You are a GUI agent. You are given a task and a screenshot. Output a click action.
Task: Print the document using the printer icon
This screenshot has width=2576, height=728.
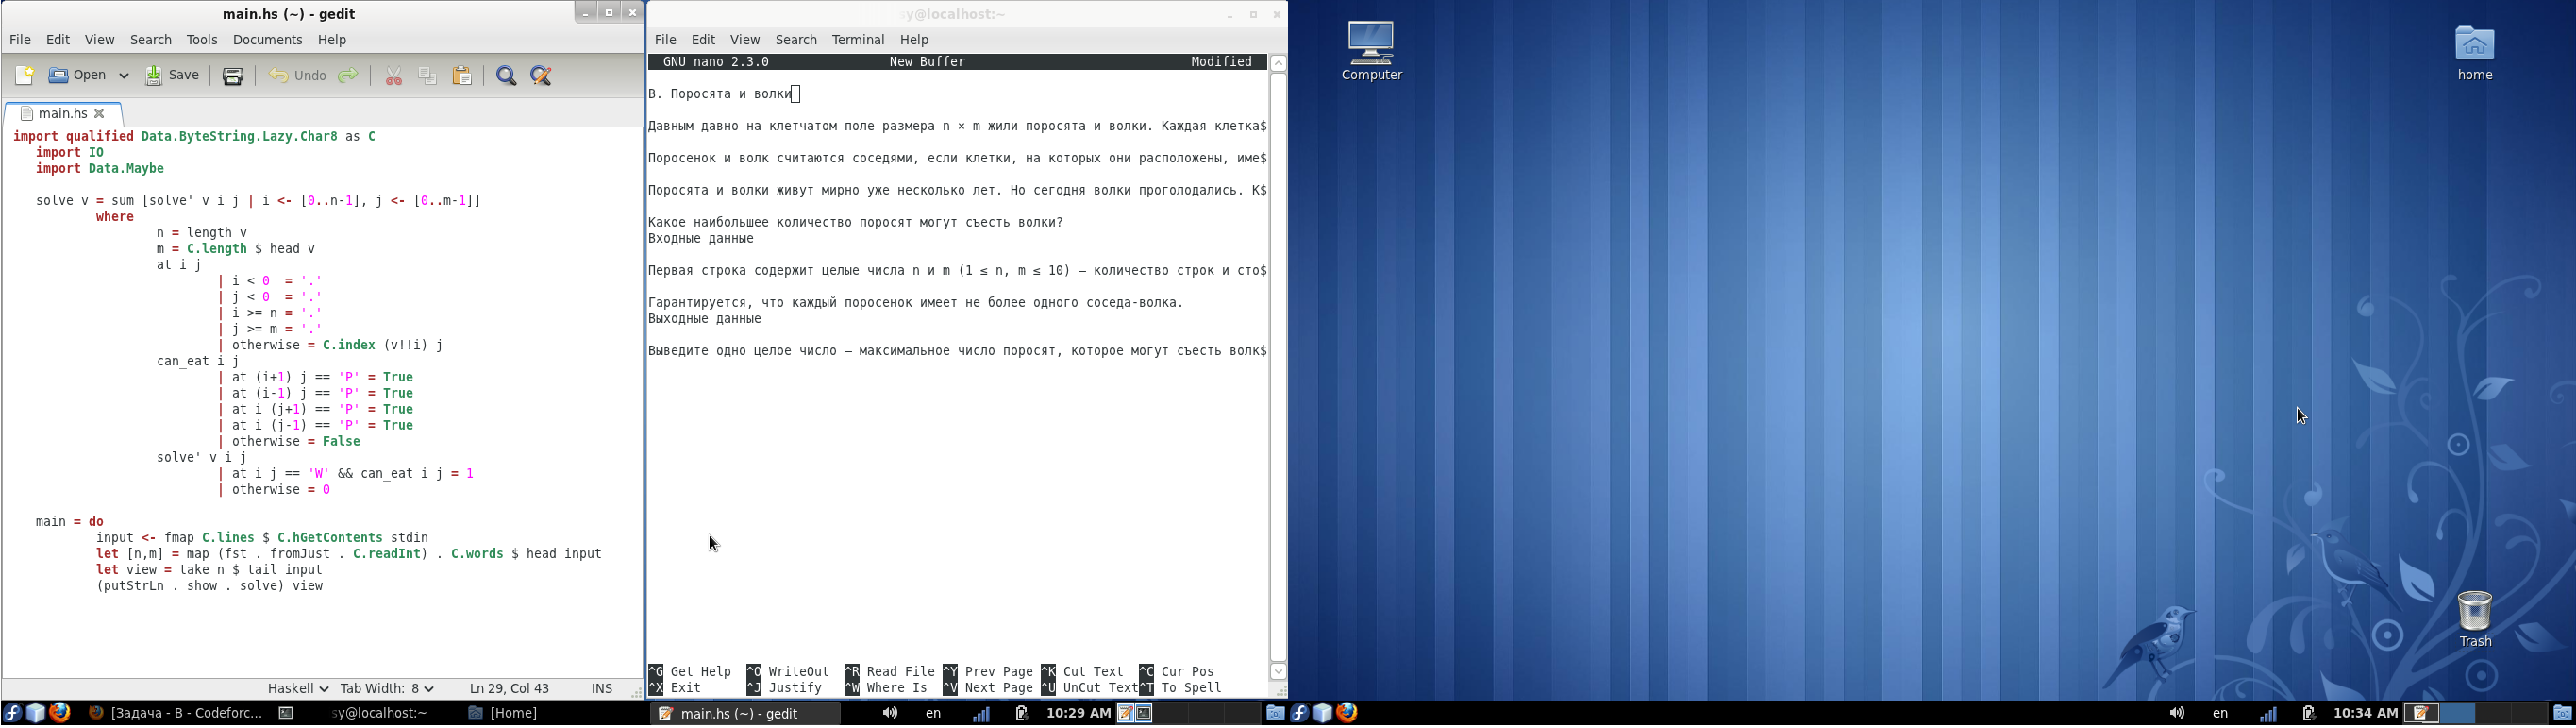[x=234, y=76]
